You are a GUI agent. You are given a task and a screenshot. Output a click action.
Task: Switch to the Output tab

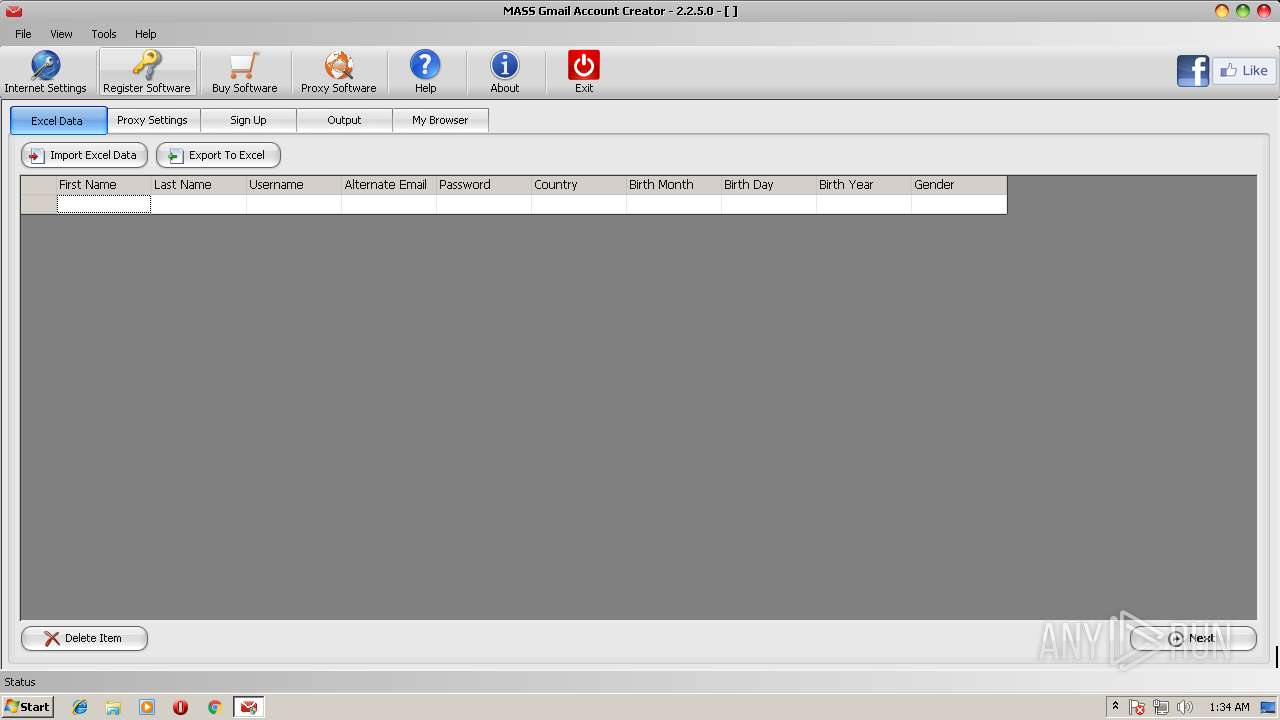pyautogui.click(x=344, y=120)
